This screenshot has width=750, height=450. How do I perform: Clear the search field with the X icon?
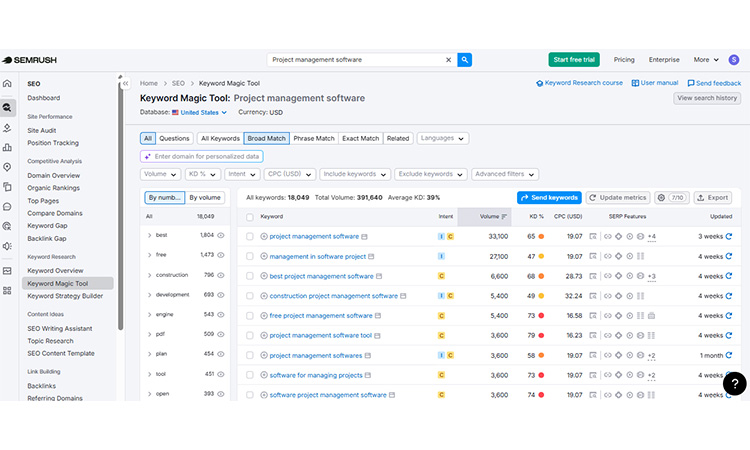pos(449,60)
